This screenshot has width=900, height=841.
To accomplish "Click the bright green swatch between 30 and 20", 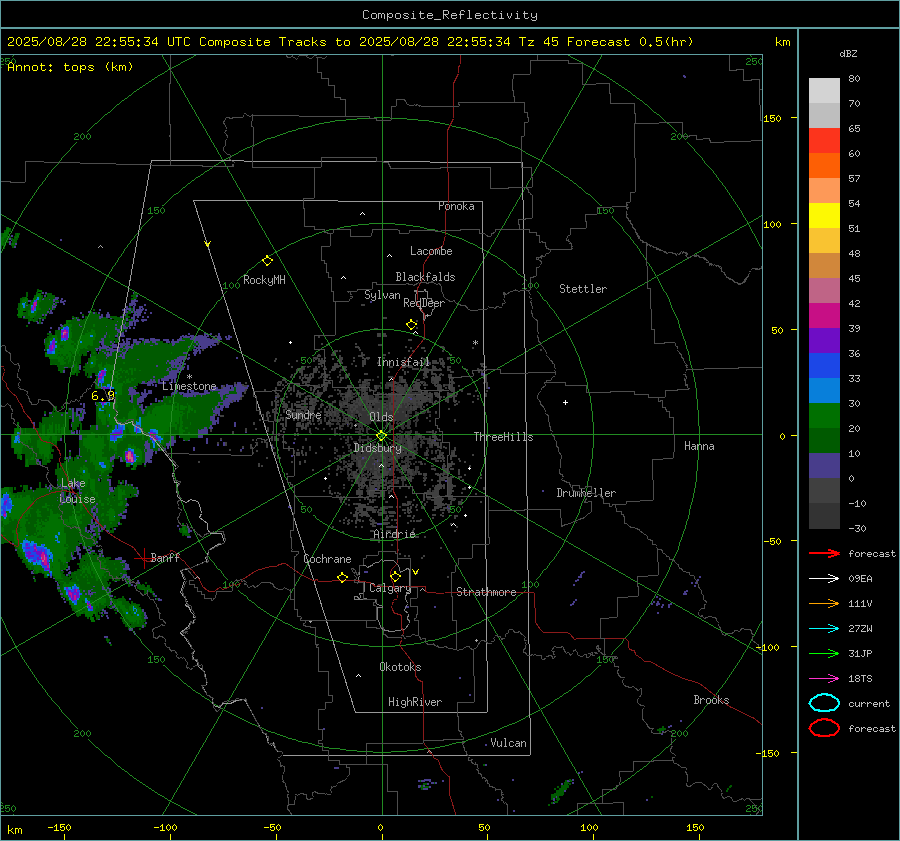I will pos(824,416).
